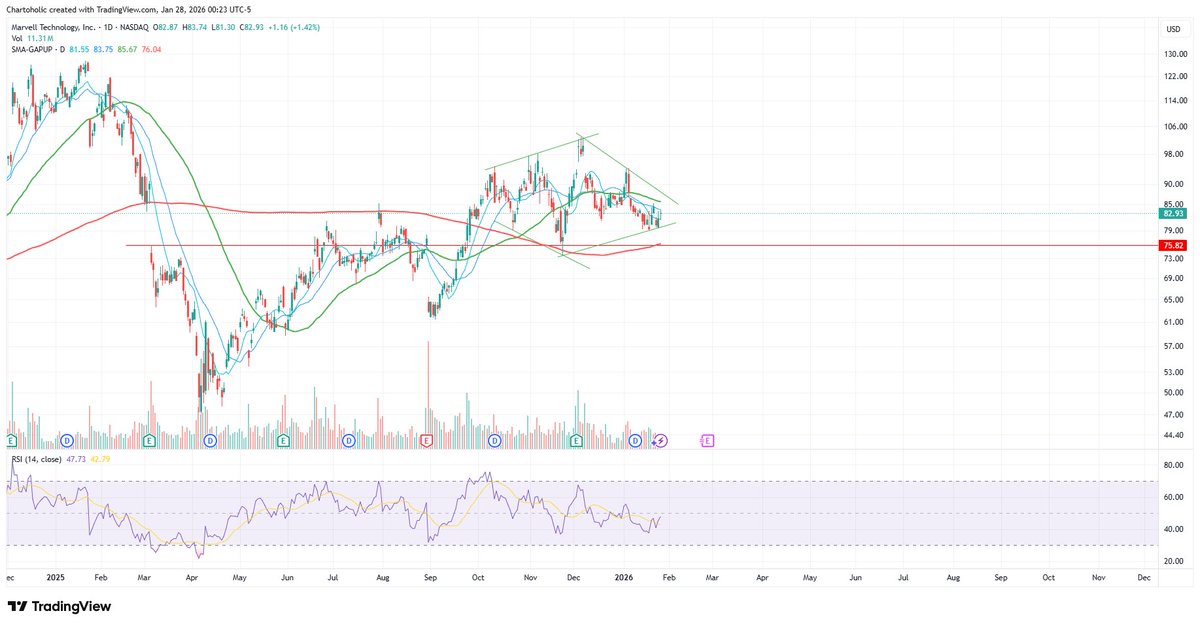Open the January 2025 dividend marker

67,440
